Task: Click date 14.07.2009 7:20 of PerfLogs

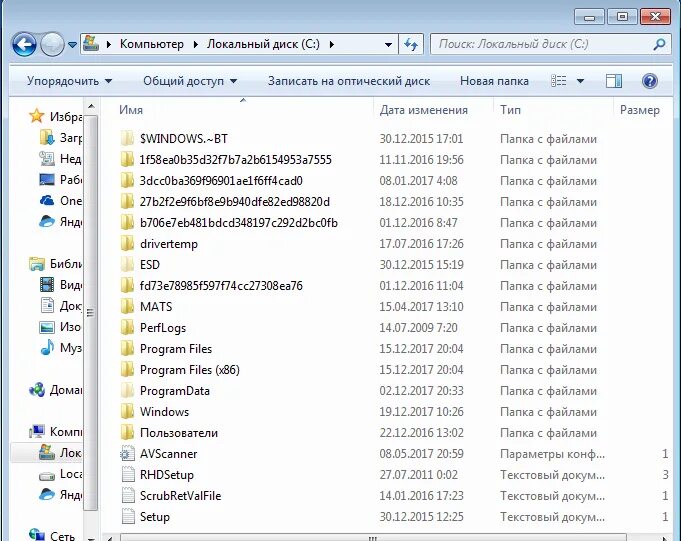Action: 418,328
